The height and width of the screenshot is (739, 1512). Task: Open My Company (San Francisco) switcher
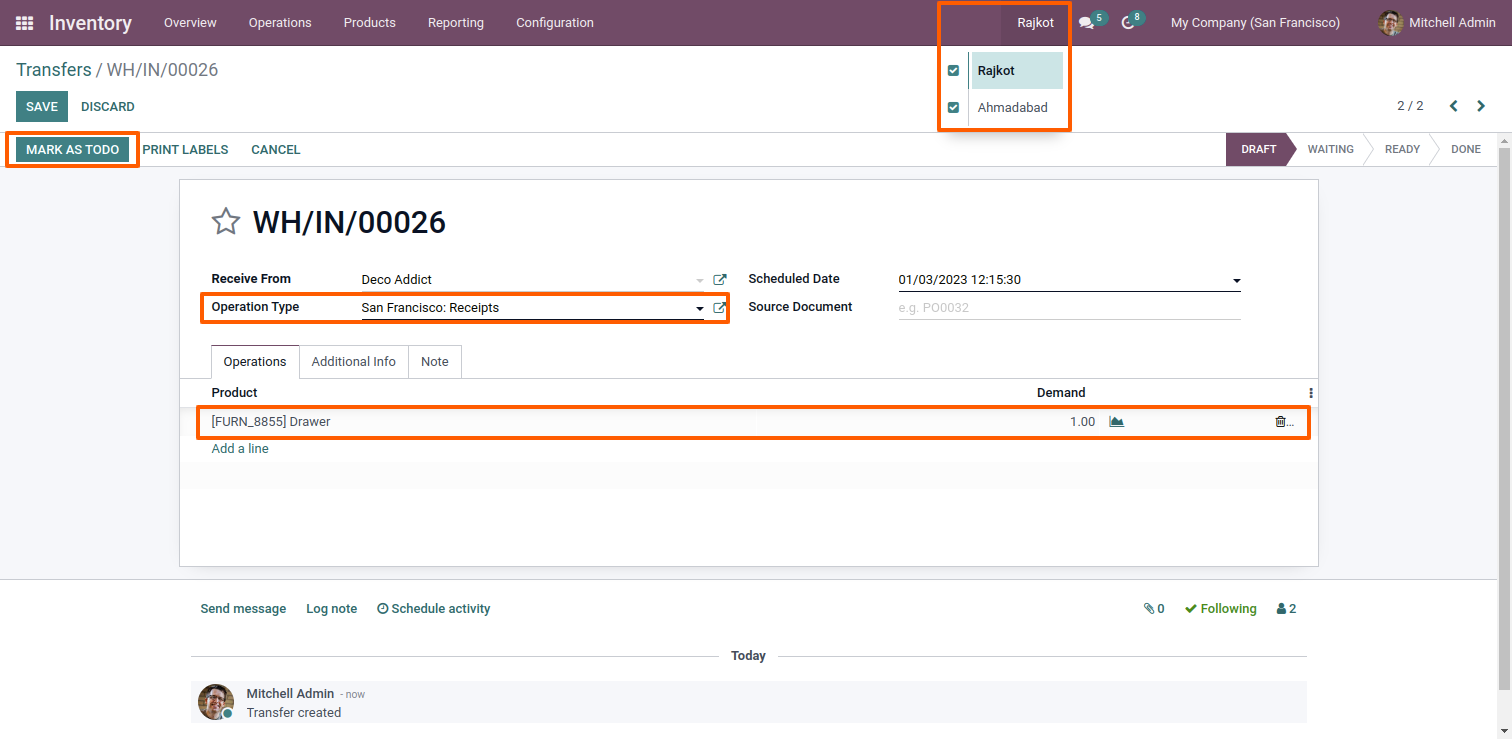click(1255, 23)
